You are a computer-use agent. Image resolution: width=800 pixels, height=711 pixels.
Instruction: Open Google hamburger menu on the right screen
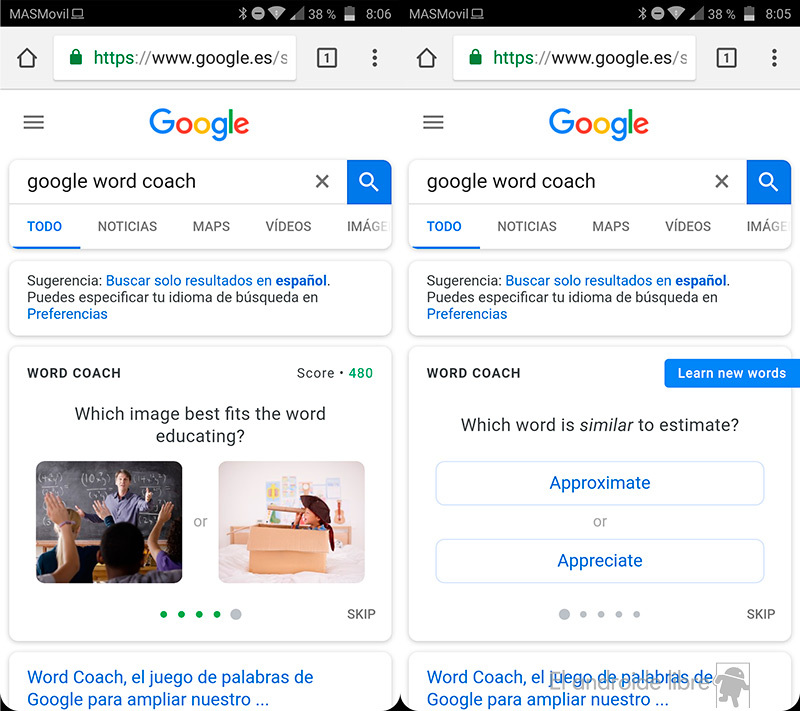tap(433, 123)
